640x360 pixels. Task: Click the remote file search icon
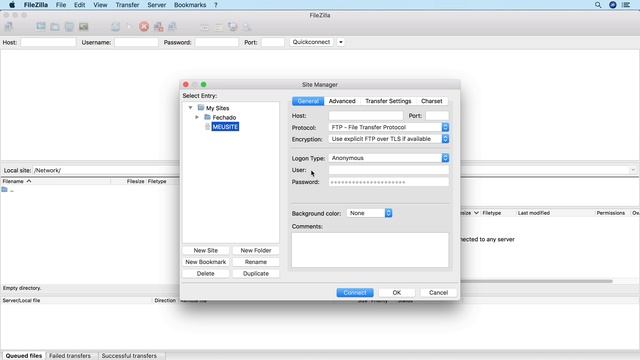click(247, 27)
